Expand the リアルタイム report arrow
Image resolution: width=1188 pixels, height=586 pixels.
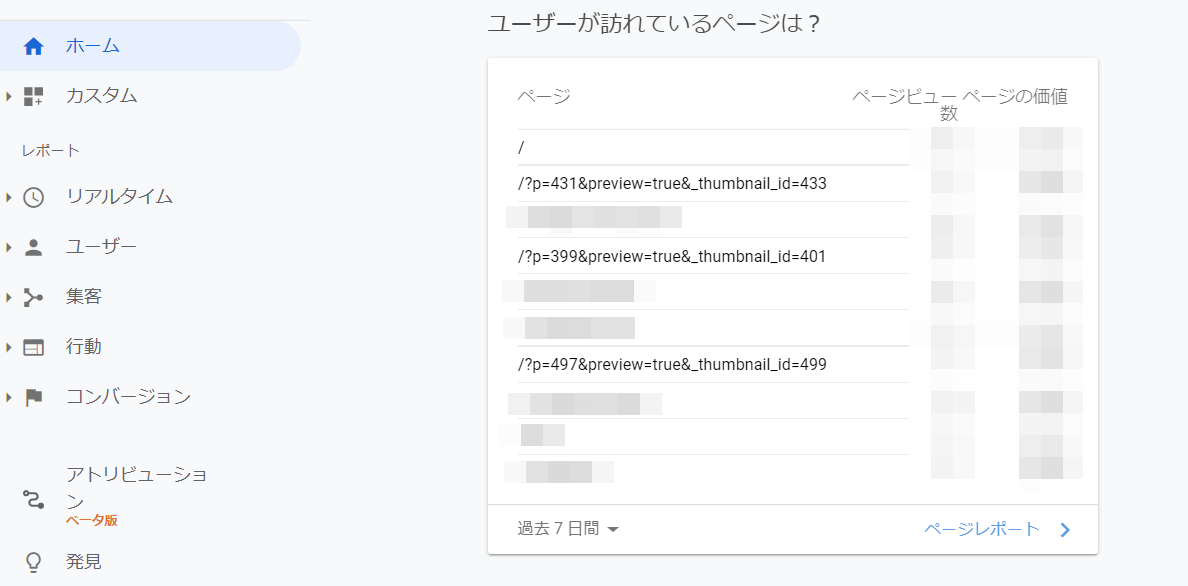9,197
